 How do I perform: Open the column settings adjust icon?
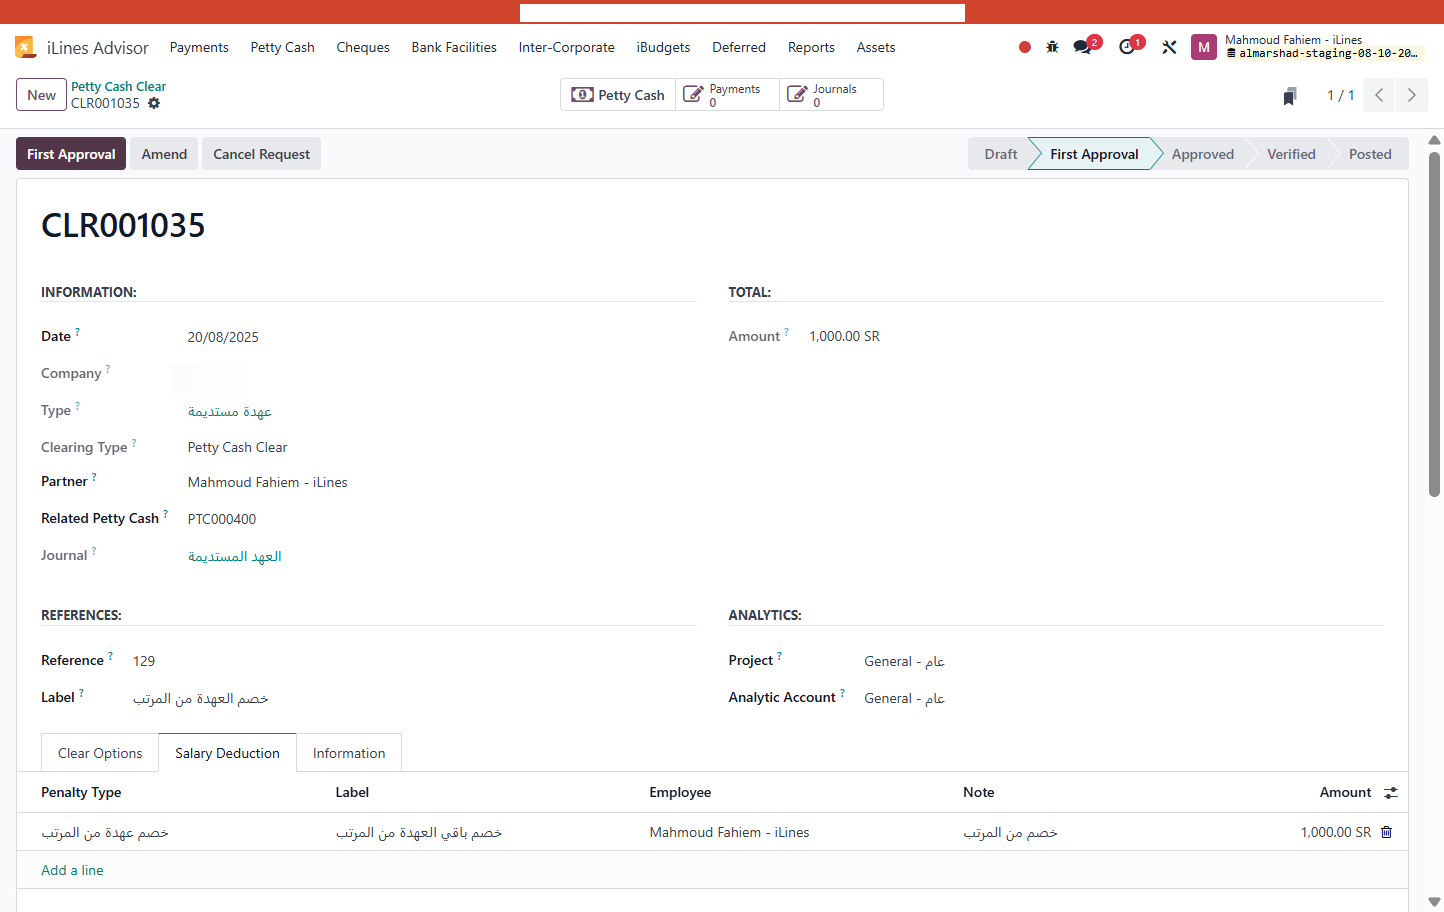coord(1391,793)
